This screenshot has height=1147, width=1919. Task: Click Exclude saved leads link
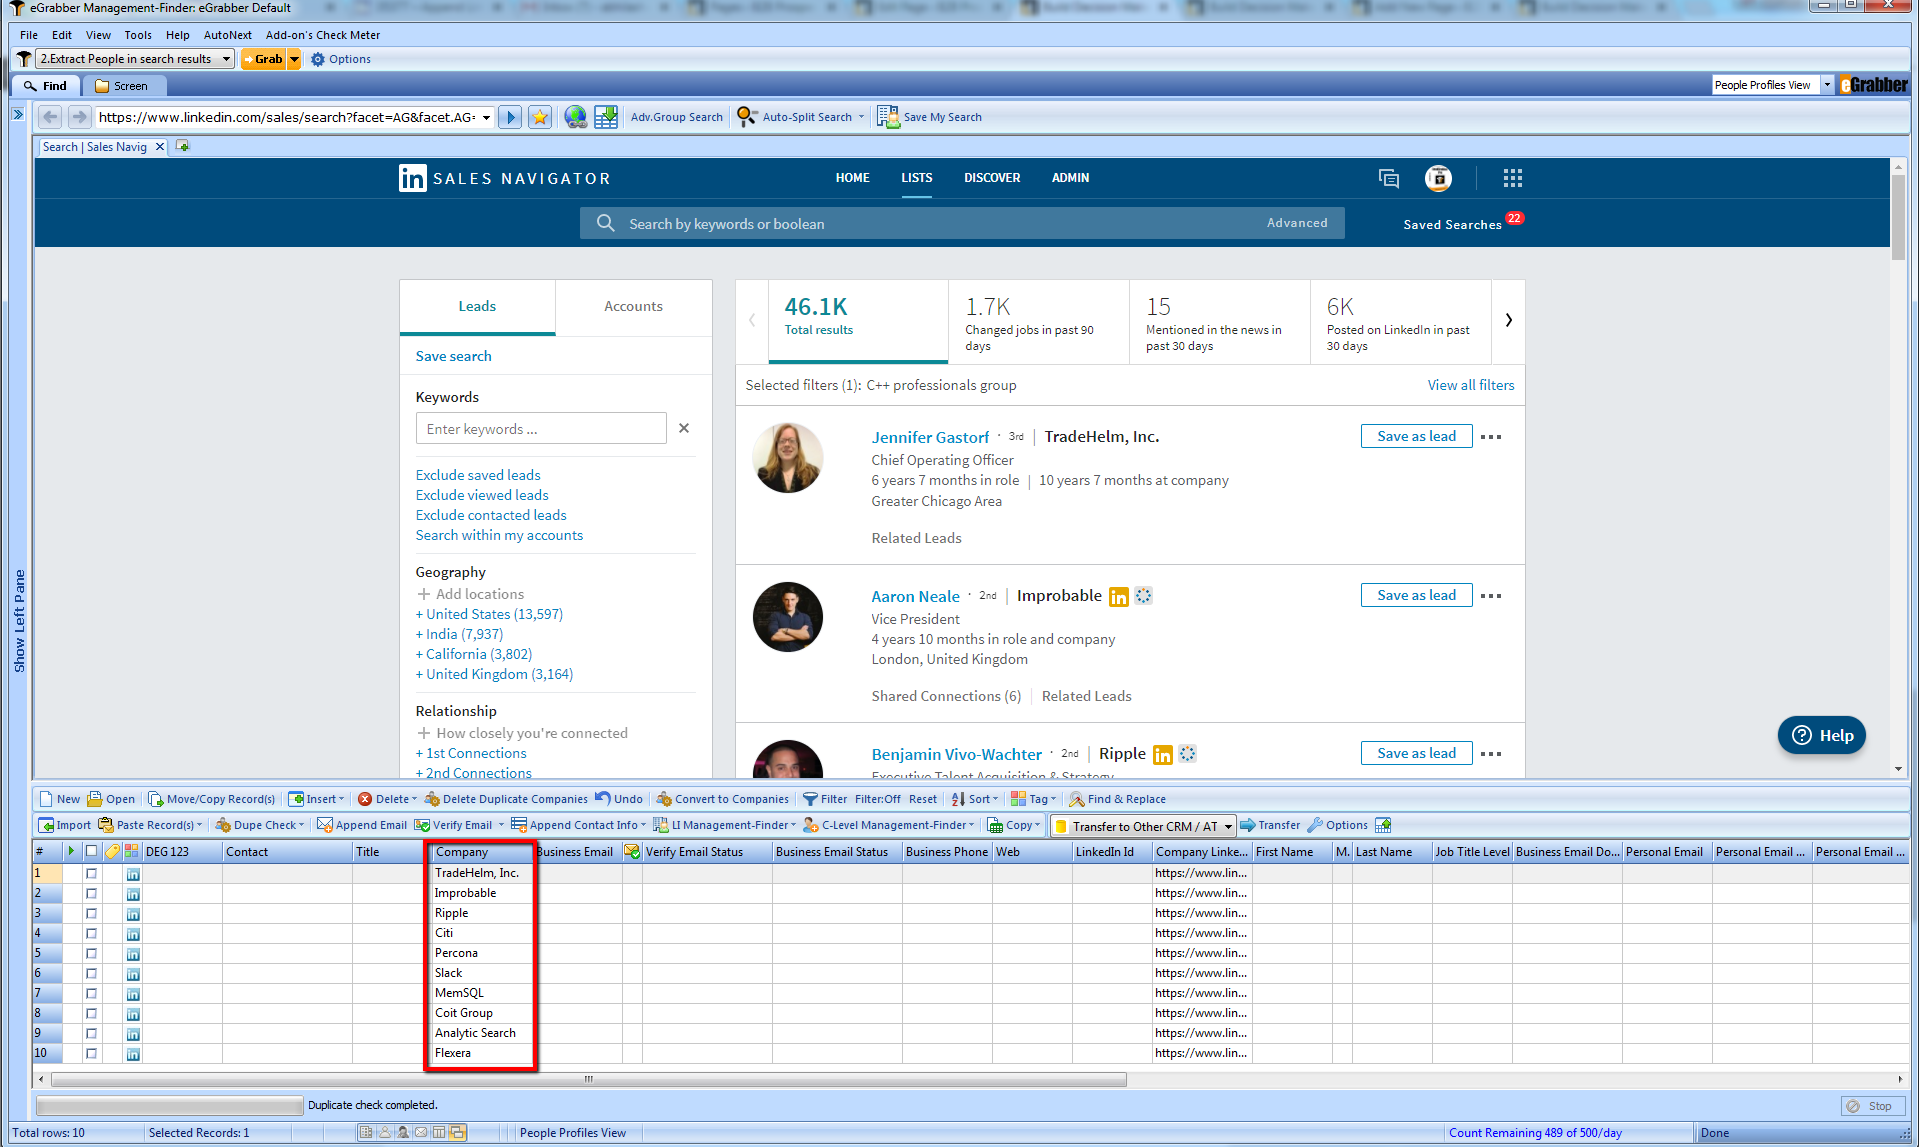[478, 475]
